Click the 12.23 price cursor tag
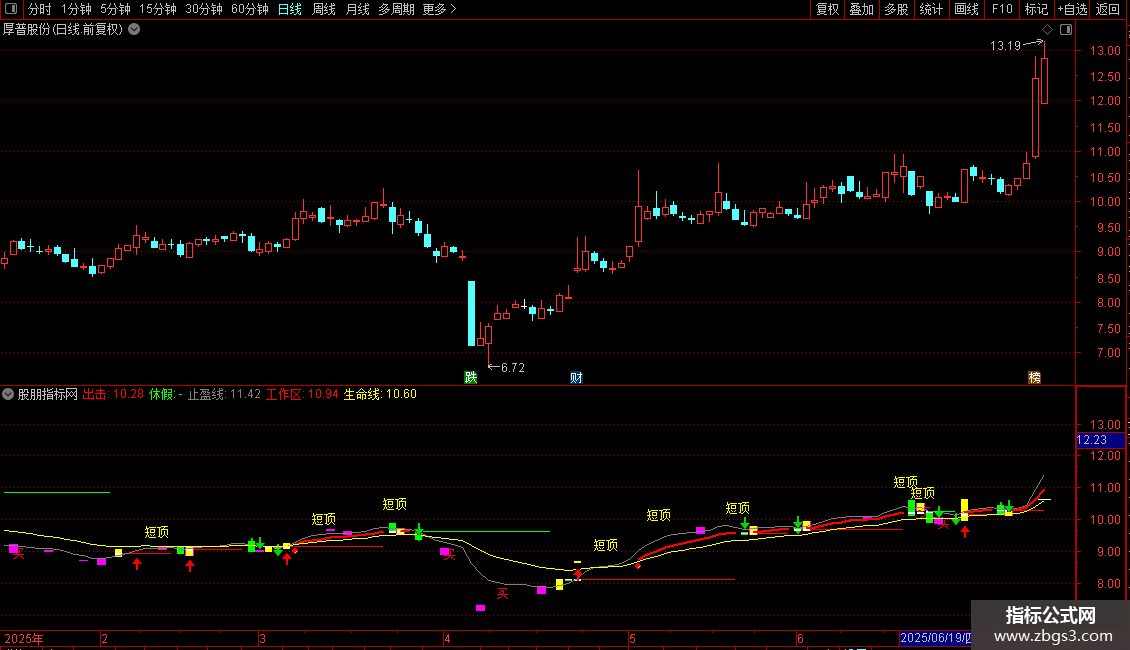The width and height of the screenshot is (1130, 650). [1100, 440]
